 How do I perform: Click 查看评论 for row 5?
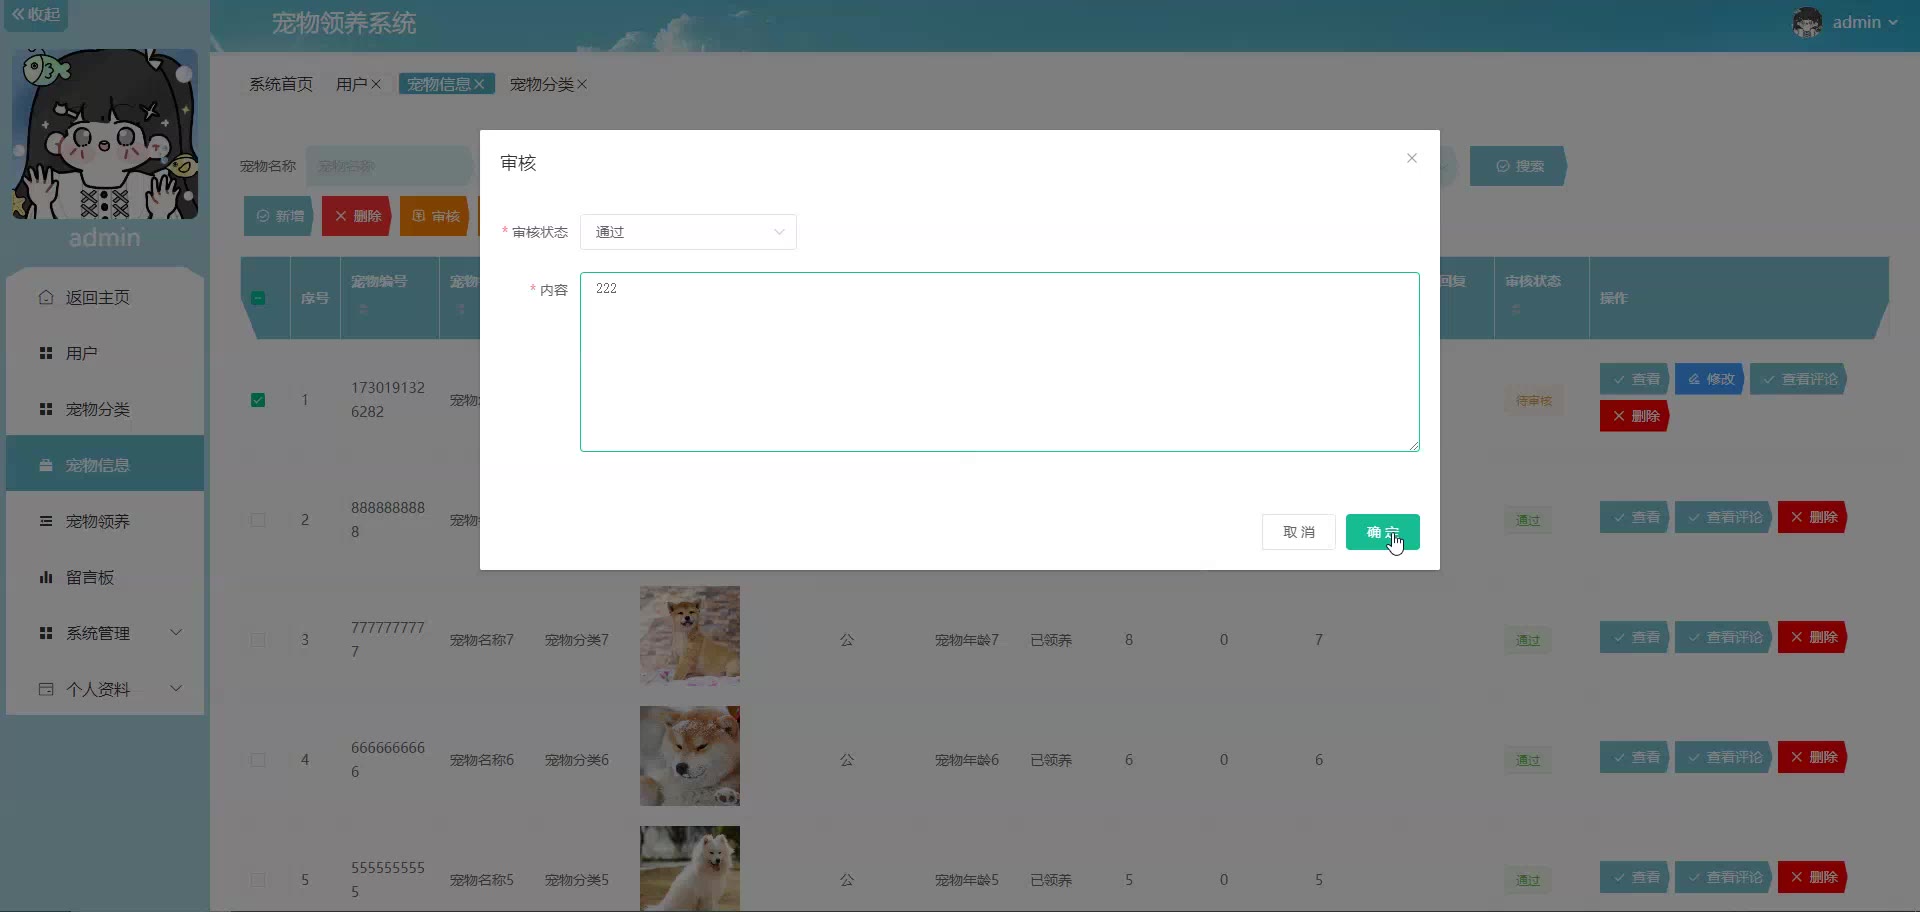click(1724, 877)
